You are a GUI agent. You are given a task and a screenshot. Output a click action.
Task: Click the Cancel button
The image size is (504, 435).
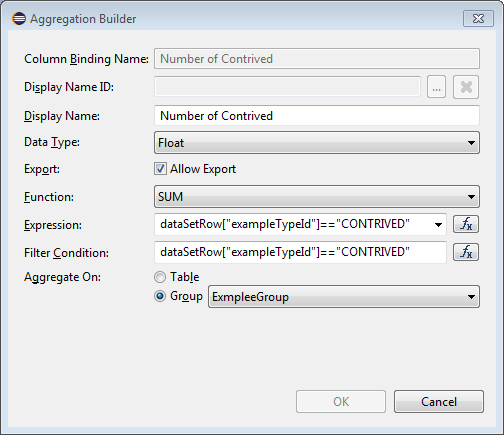[439, 402]
